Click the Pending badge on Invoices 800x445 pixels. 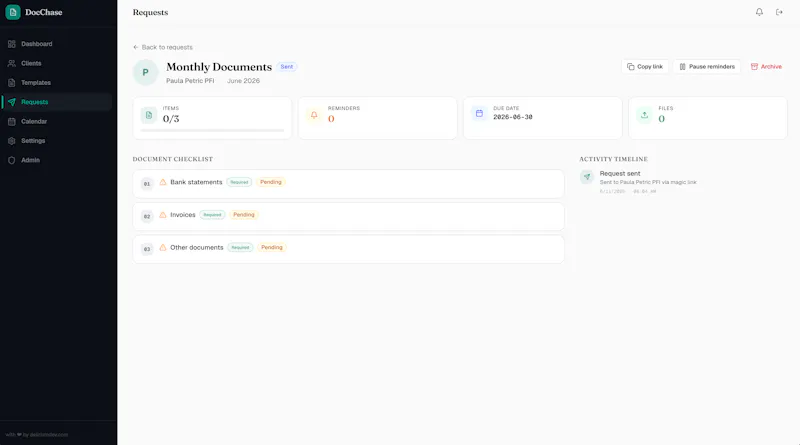click(x=244, y=215)
